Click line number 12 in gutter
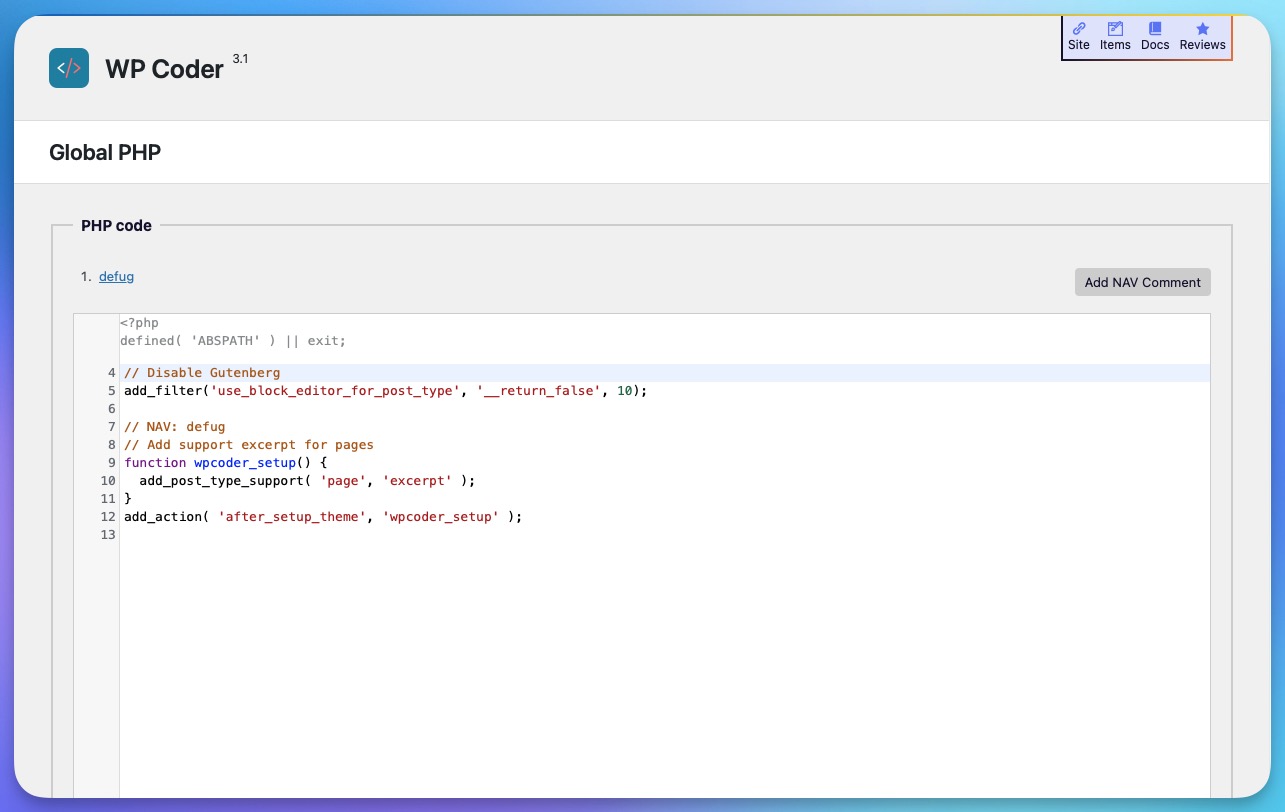Screen dimensions: 1285x812 pos(108,517)
